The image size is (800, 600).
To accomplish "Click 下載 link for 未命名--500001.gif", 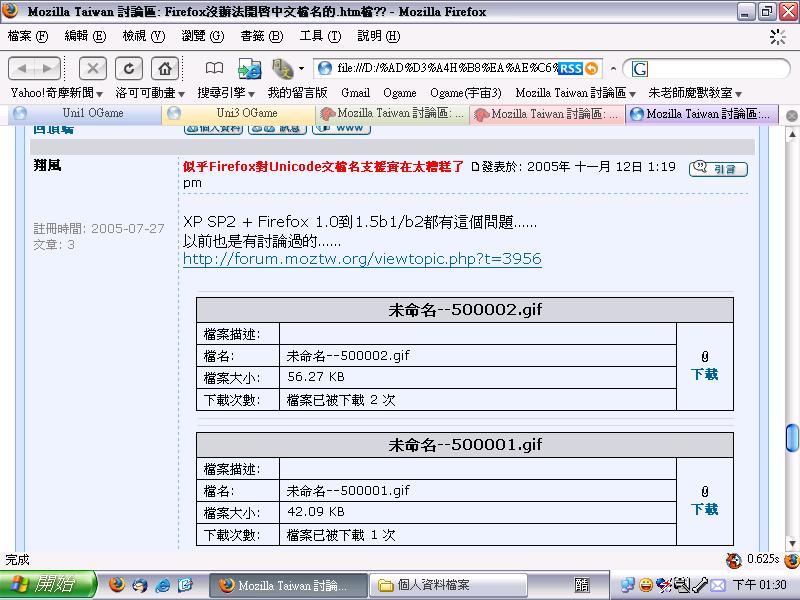I will click(705, 509).
